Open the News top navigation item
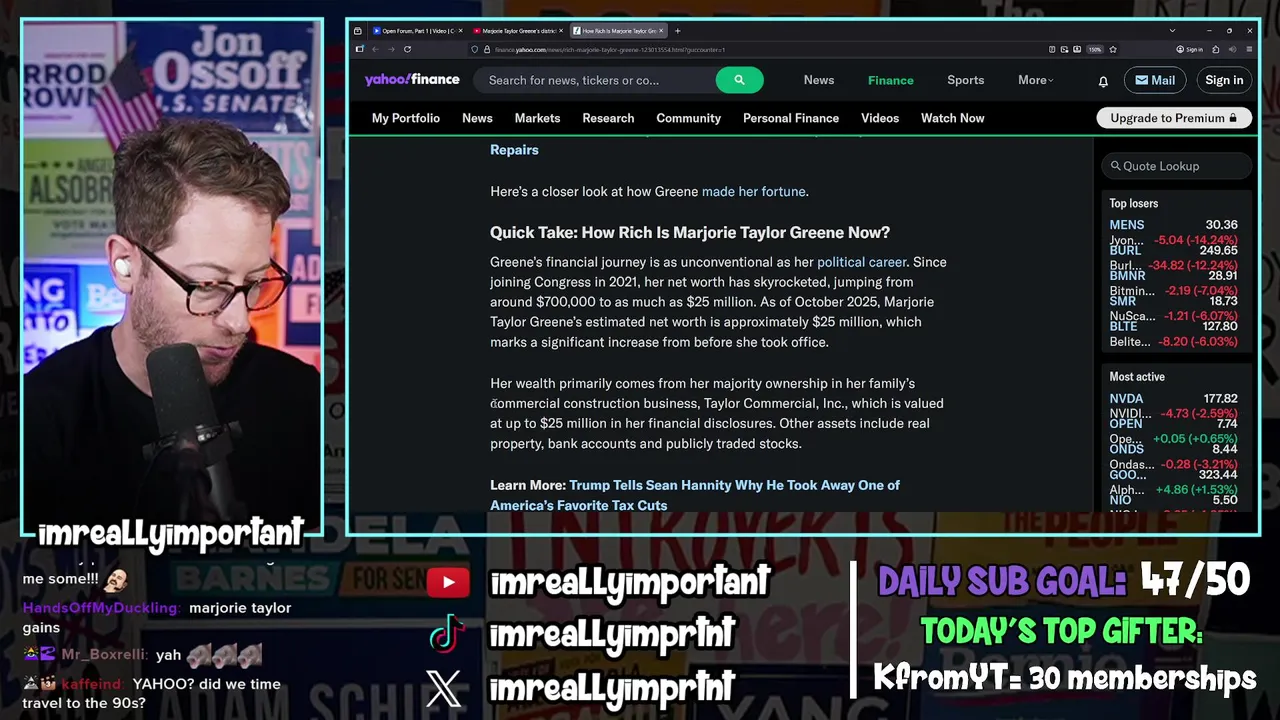 click(x=818, y=80)
